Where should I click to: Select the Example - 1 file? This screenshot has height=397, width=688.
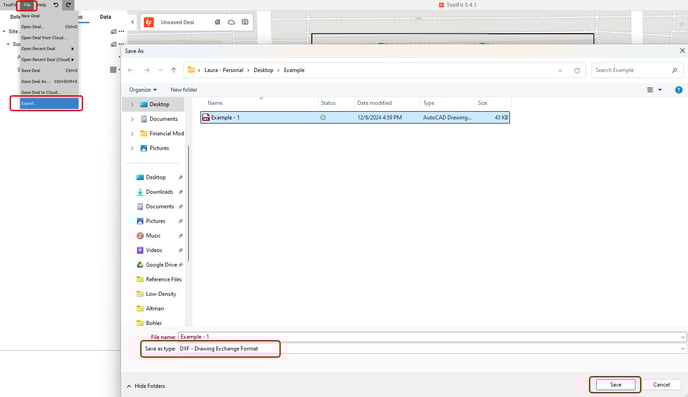(355, 118)
